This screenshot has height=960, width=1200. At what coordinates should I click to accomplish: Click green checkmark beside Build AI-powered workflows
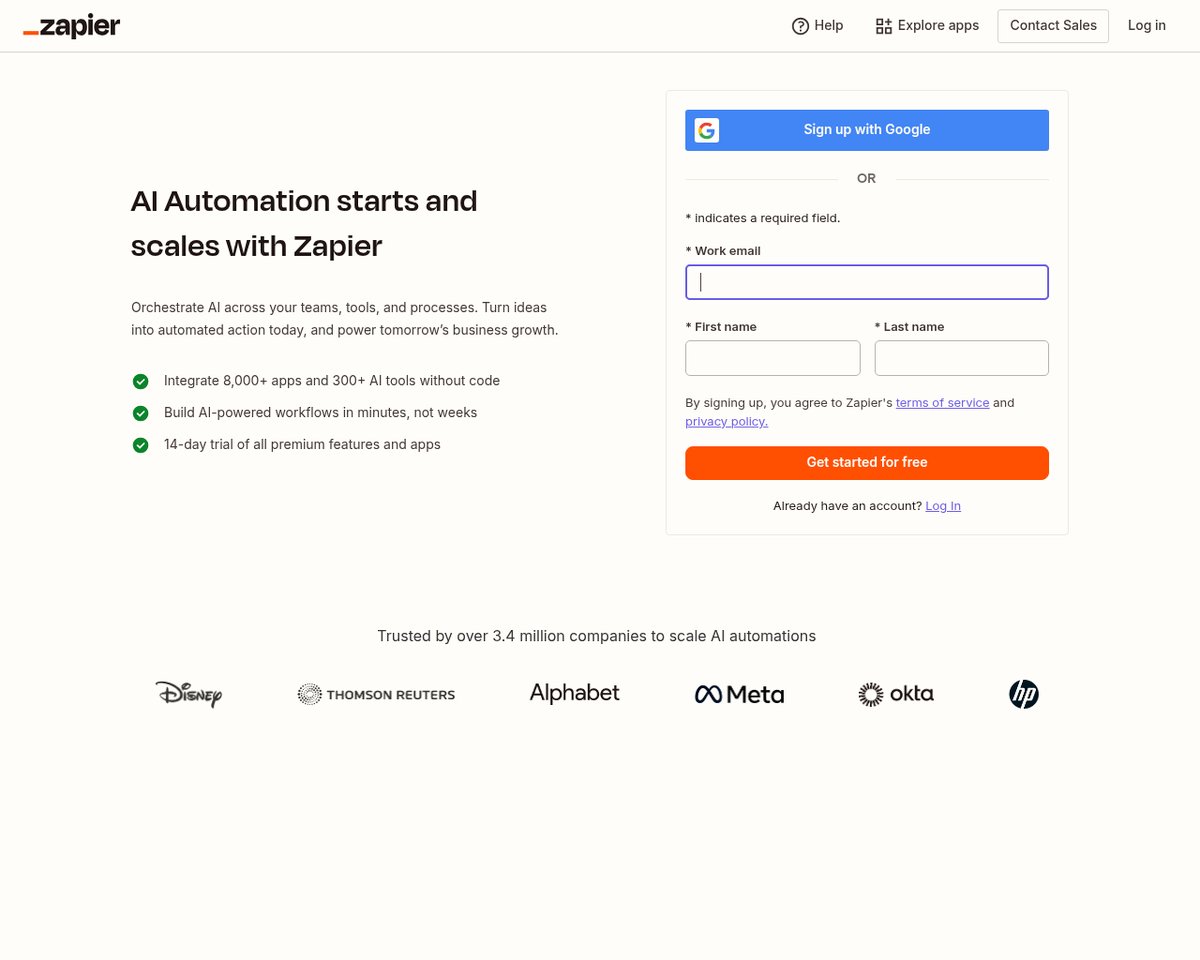[141, 413]
